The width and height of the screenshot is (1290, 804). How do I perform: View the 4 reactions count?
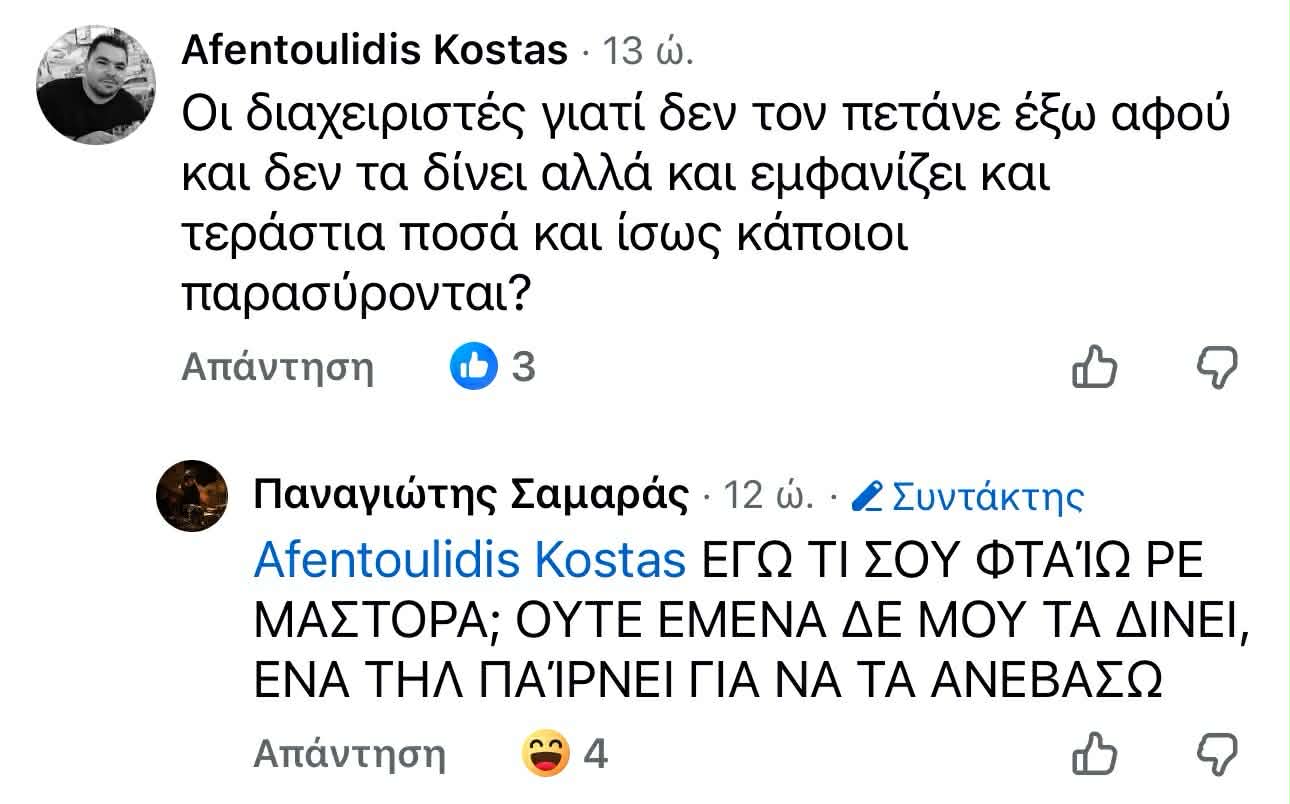[x=595, y=753]
